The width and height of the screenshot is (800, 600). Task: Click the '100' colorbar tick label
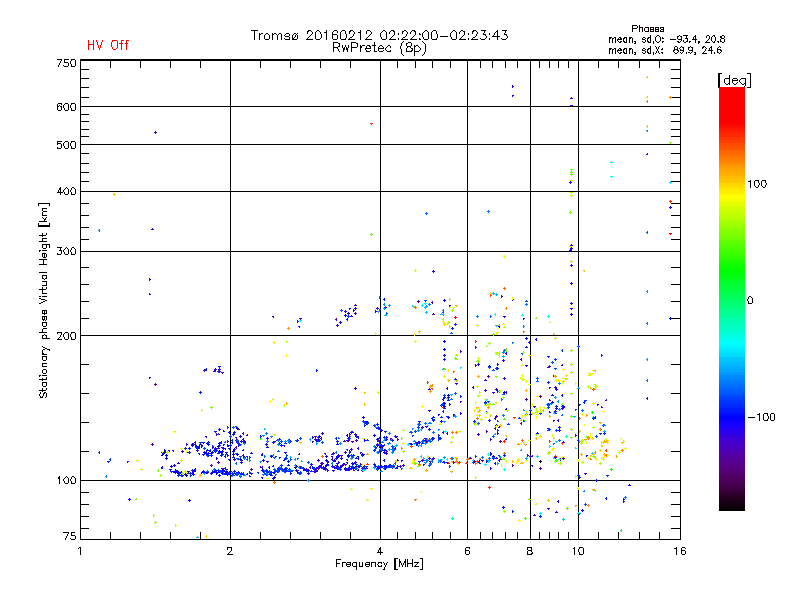[x=757, y=184]
